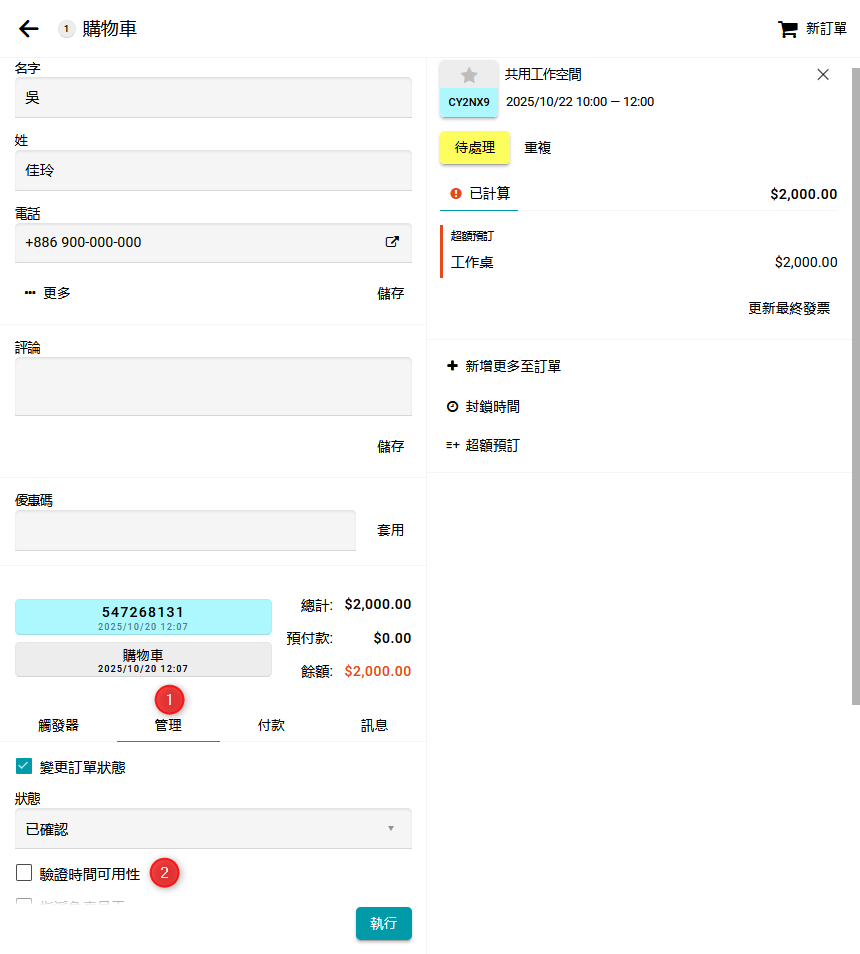Switch to the 付款 tab
Viewport: 860px width, 954px height.
point(271,725)
